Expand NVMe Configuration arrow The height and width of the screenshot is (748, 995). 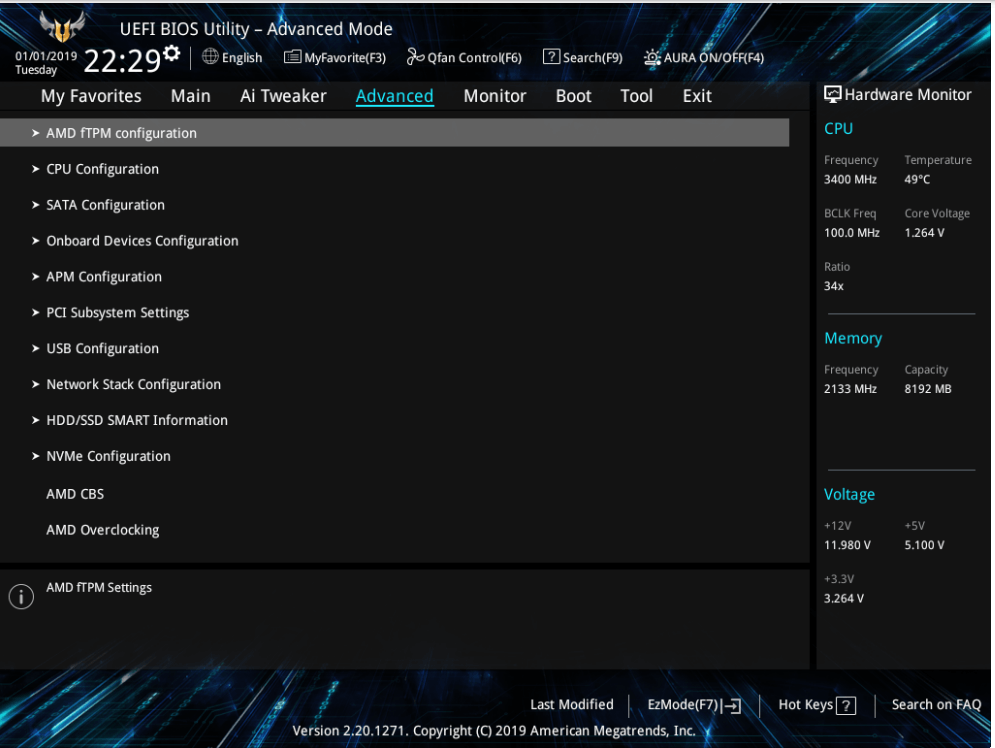(36, 456)
